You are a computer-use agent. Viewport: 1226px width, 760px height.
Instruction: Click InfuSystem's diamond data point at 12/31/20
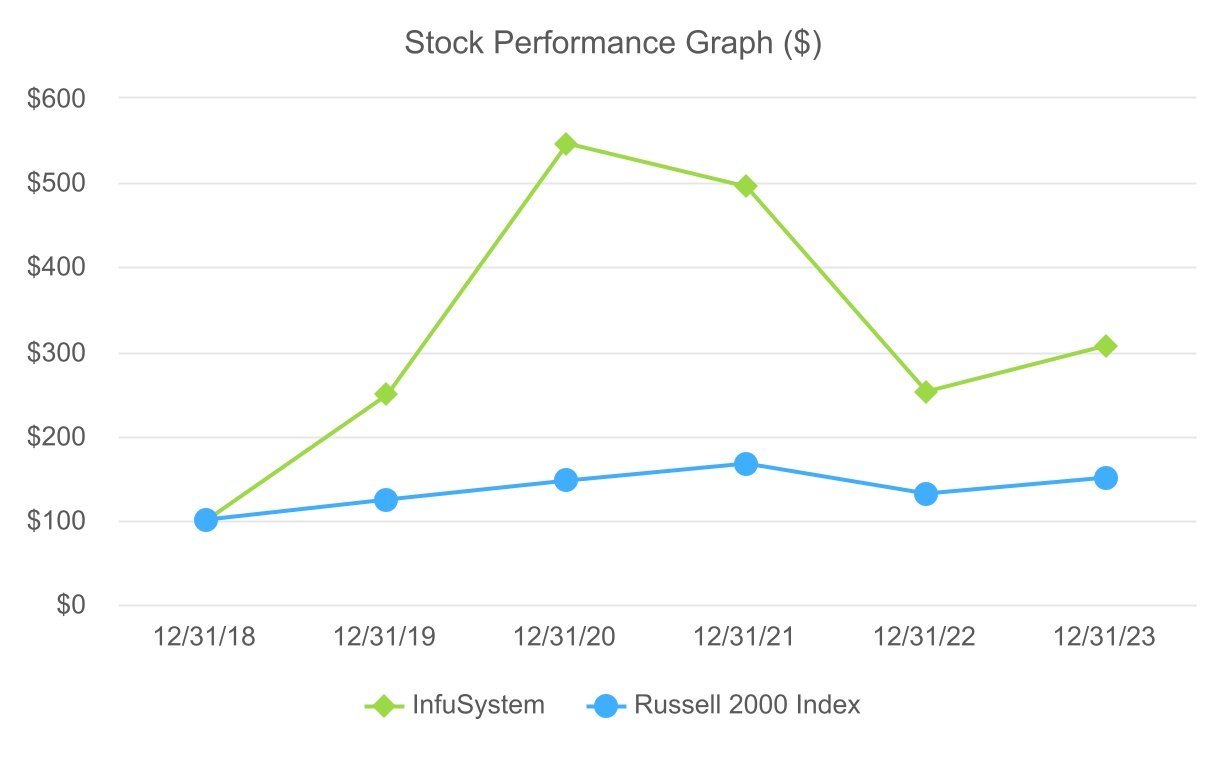coord(566,144)
